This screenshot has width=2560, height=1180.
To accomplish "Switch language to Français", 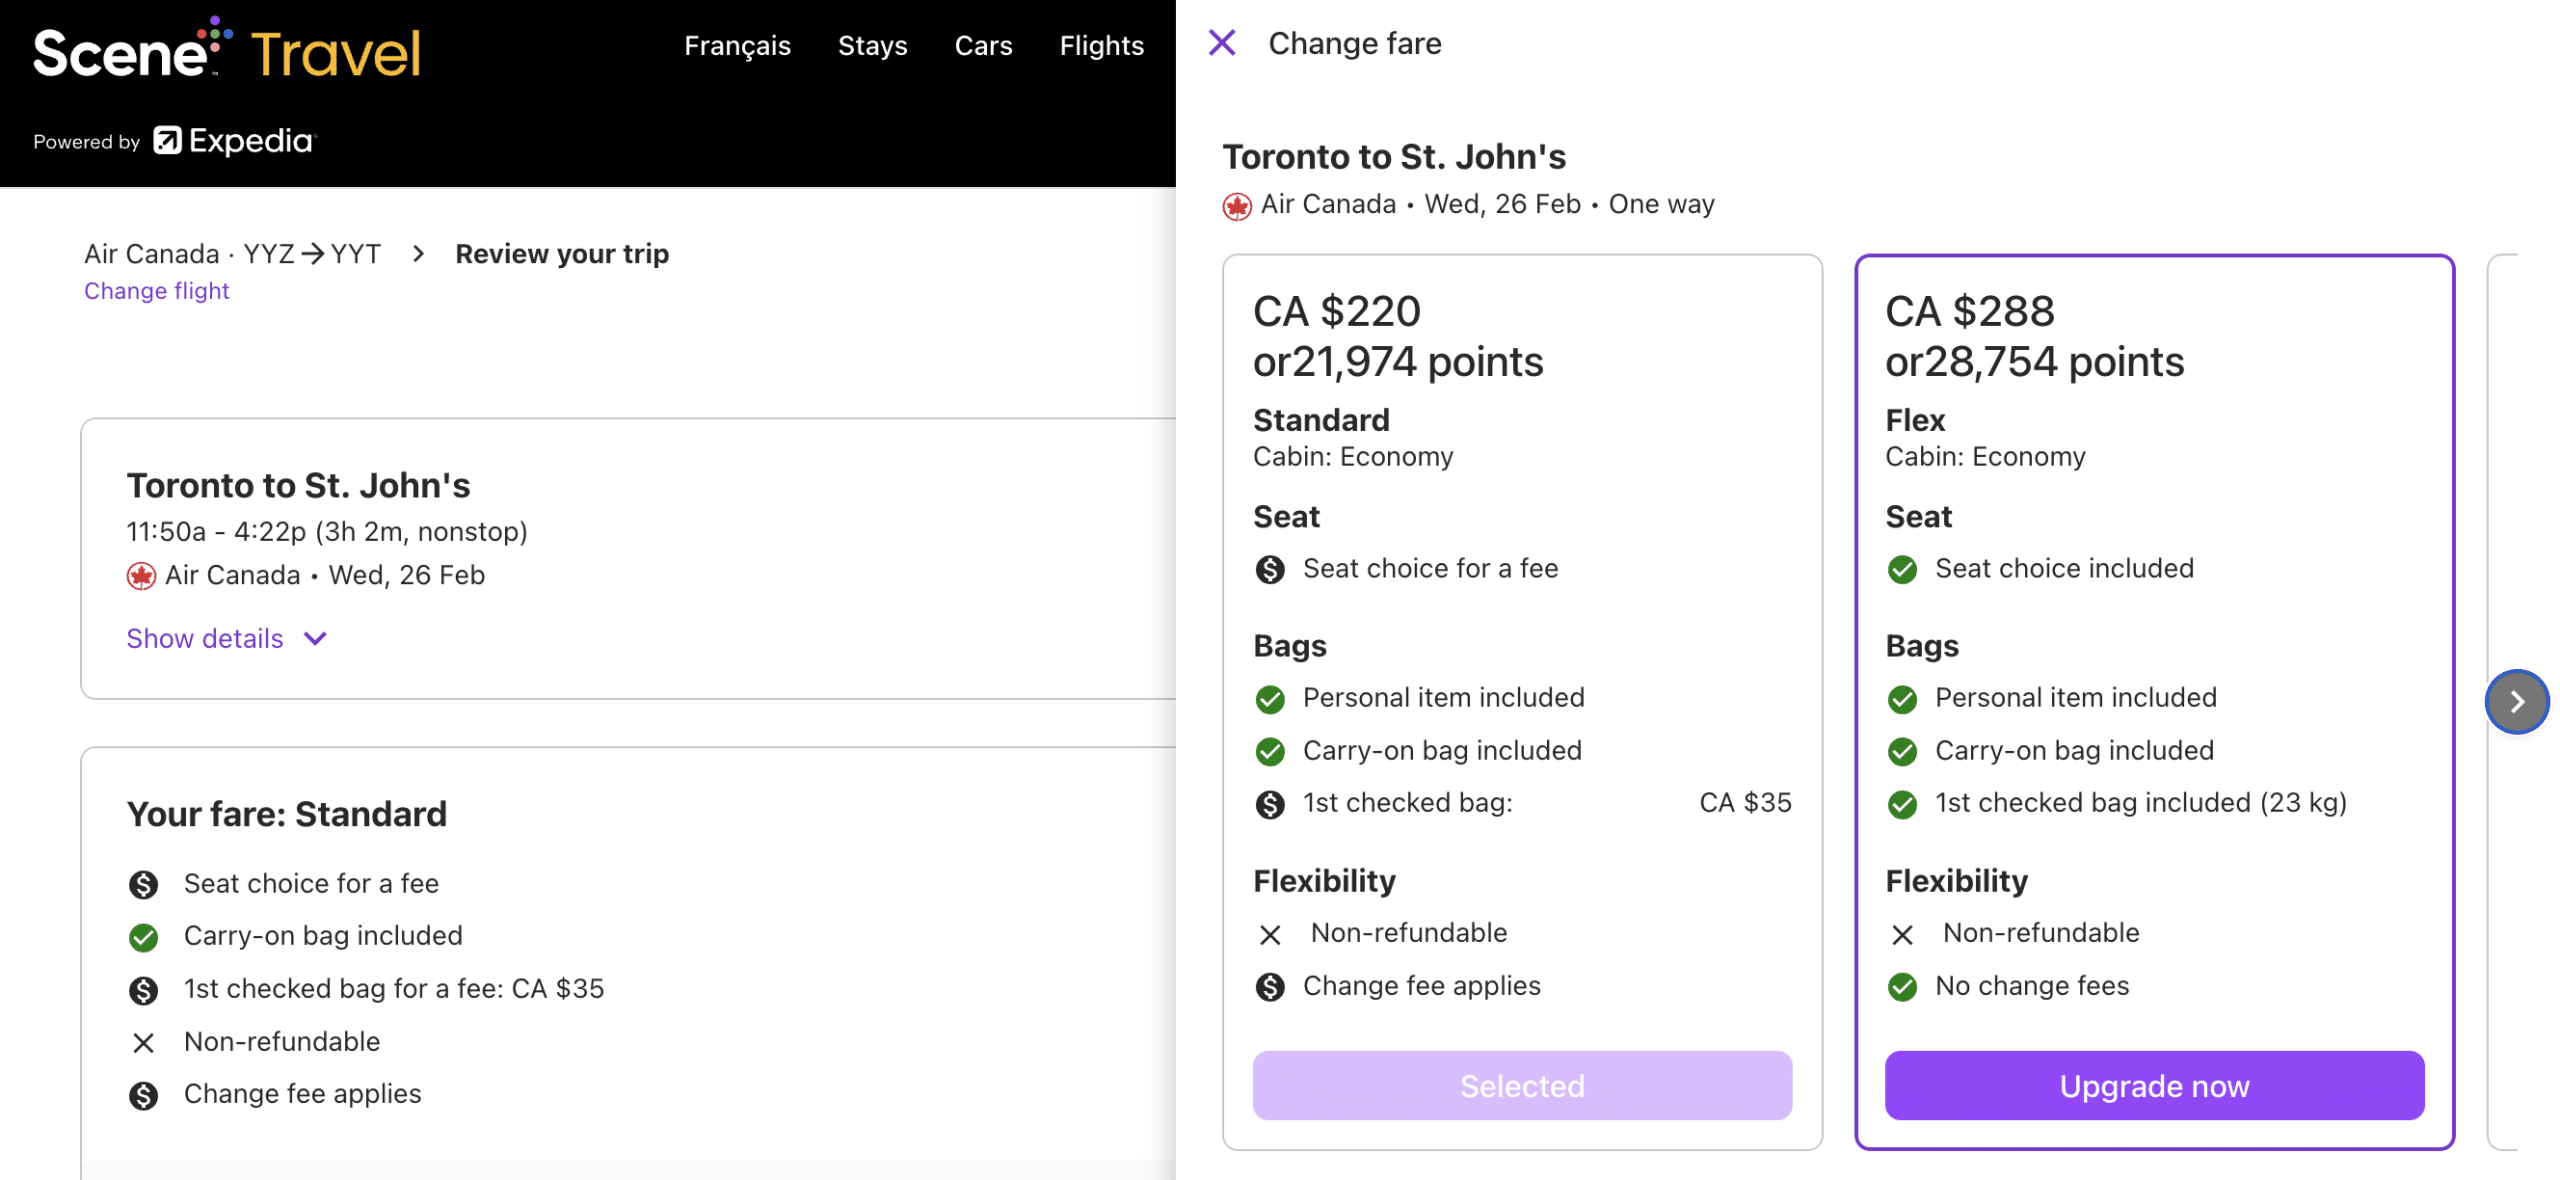I will click(737, 45).
